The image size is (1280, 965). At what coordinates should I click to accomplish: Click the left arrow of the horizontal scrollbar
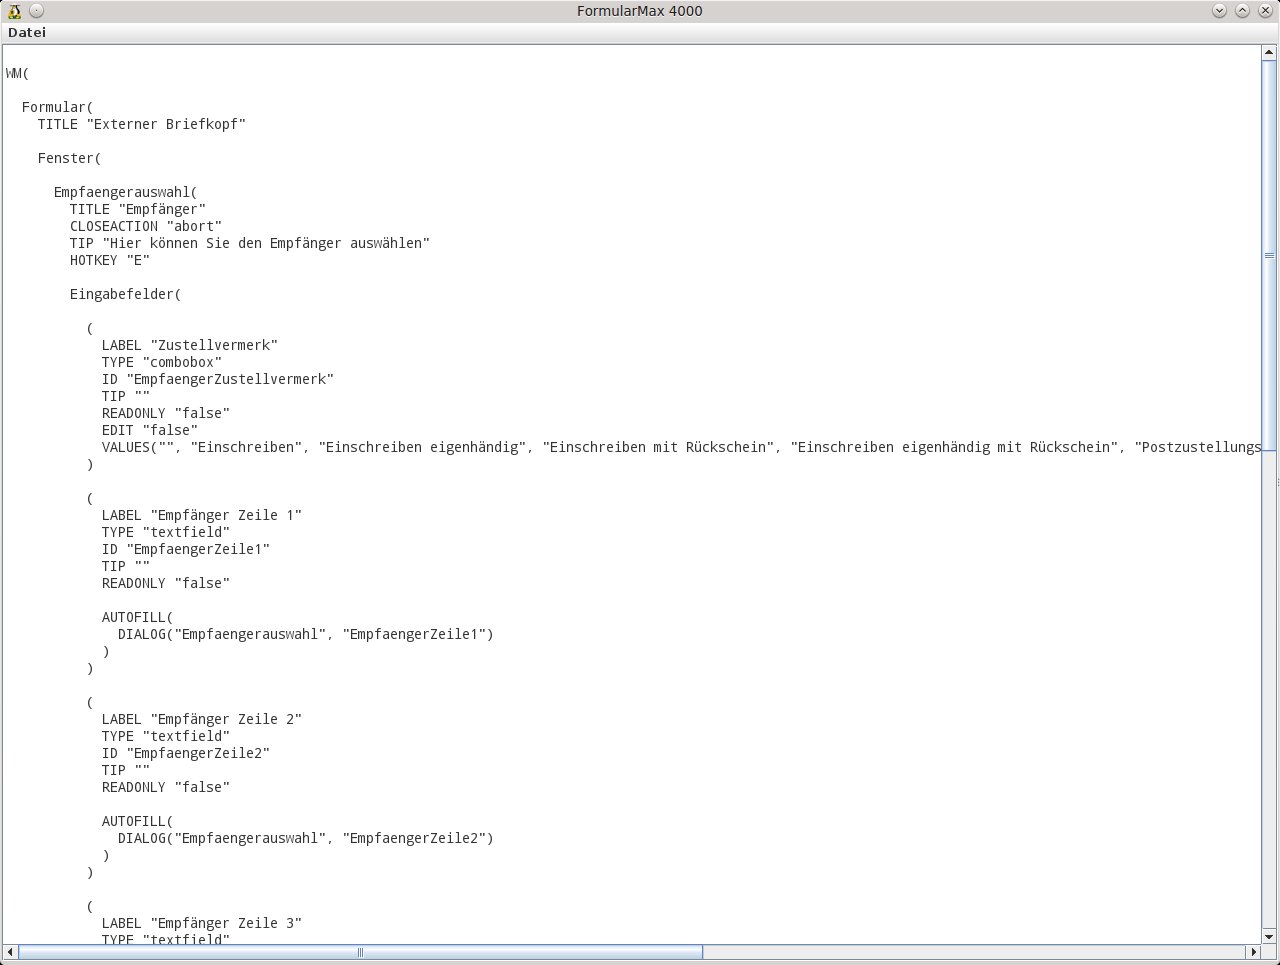(x=9, y=954)
